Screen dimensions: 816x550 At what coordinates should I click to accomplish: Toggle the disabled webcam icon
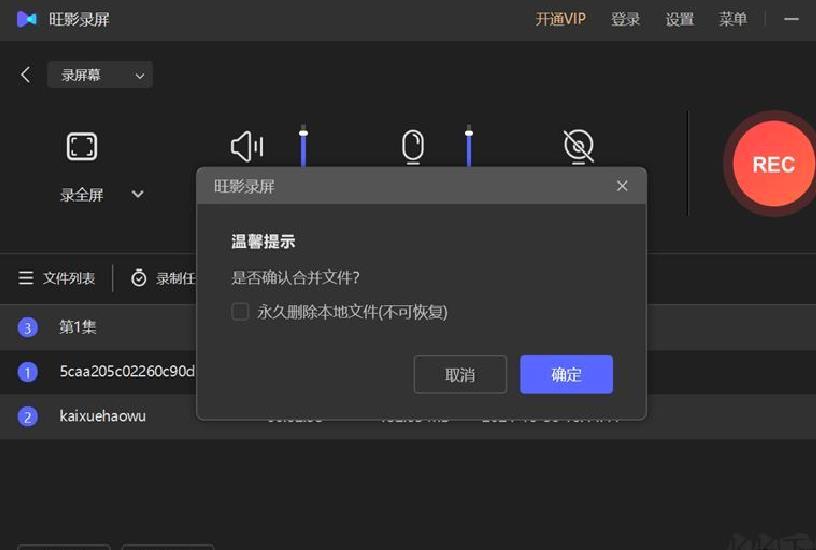pyautogui.click(x=579, y=147)
